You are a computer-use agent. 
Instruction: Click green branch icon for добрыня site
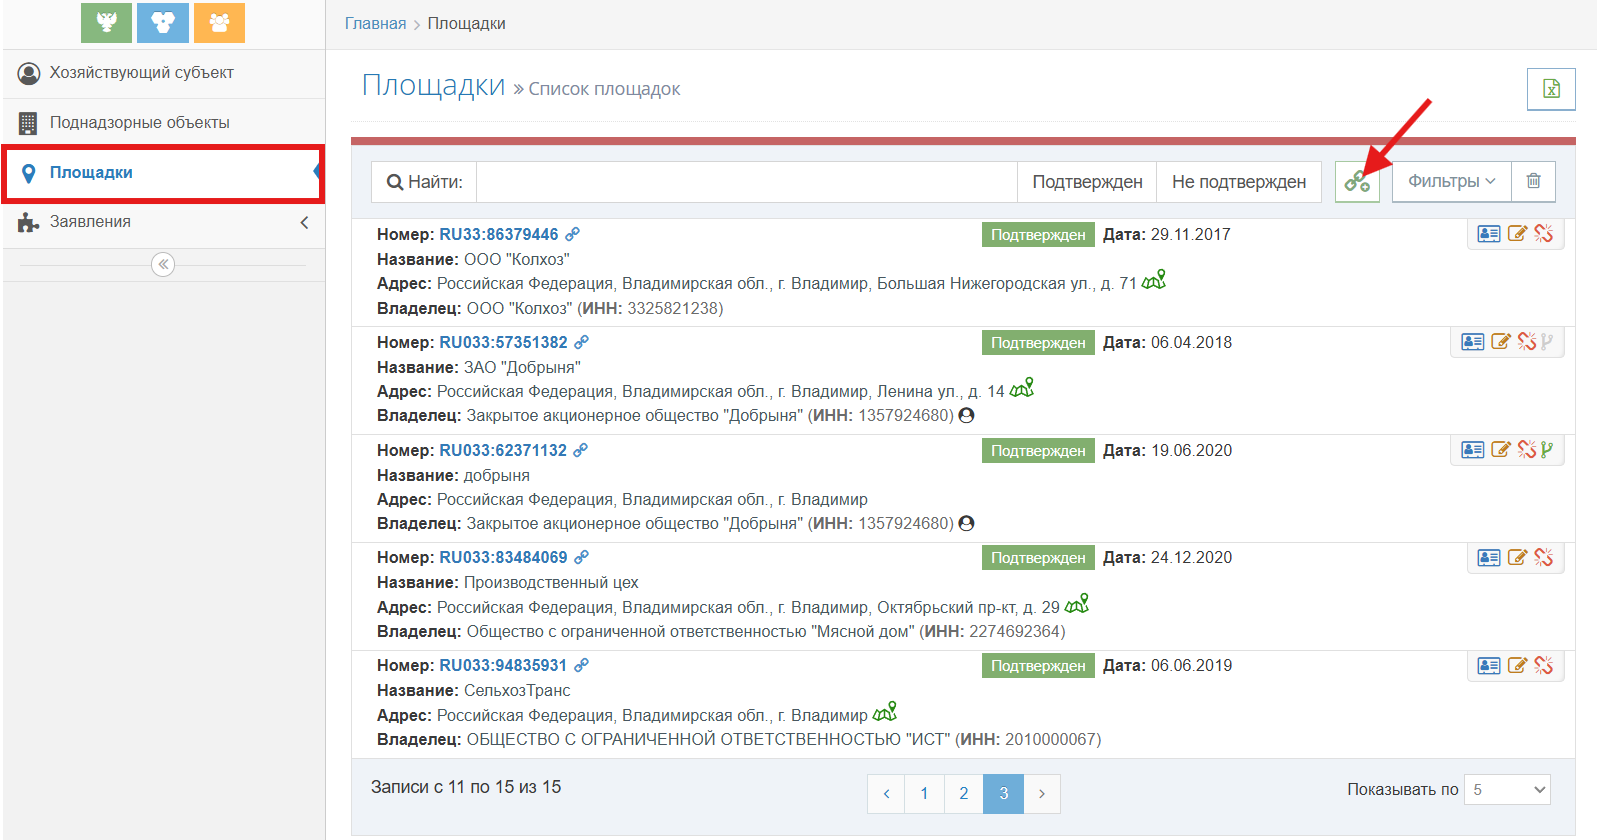coord(1548,450)
